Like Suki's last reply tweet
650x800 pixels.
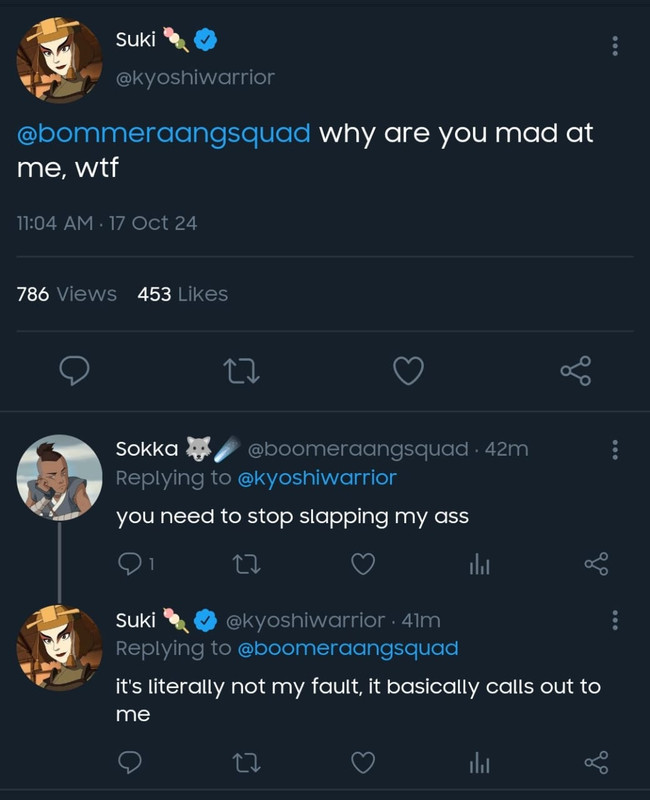(363, 763)
